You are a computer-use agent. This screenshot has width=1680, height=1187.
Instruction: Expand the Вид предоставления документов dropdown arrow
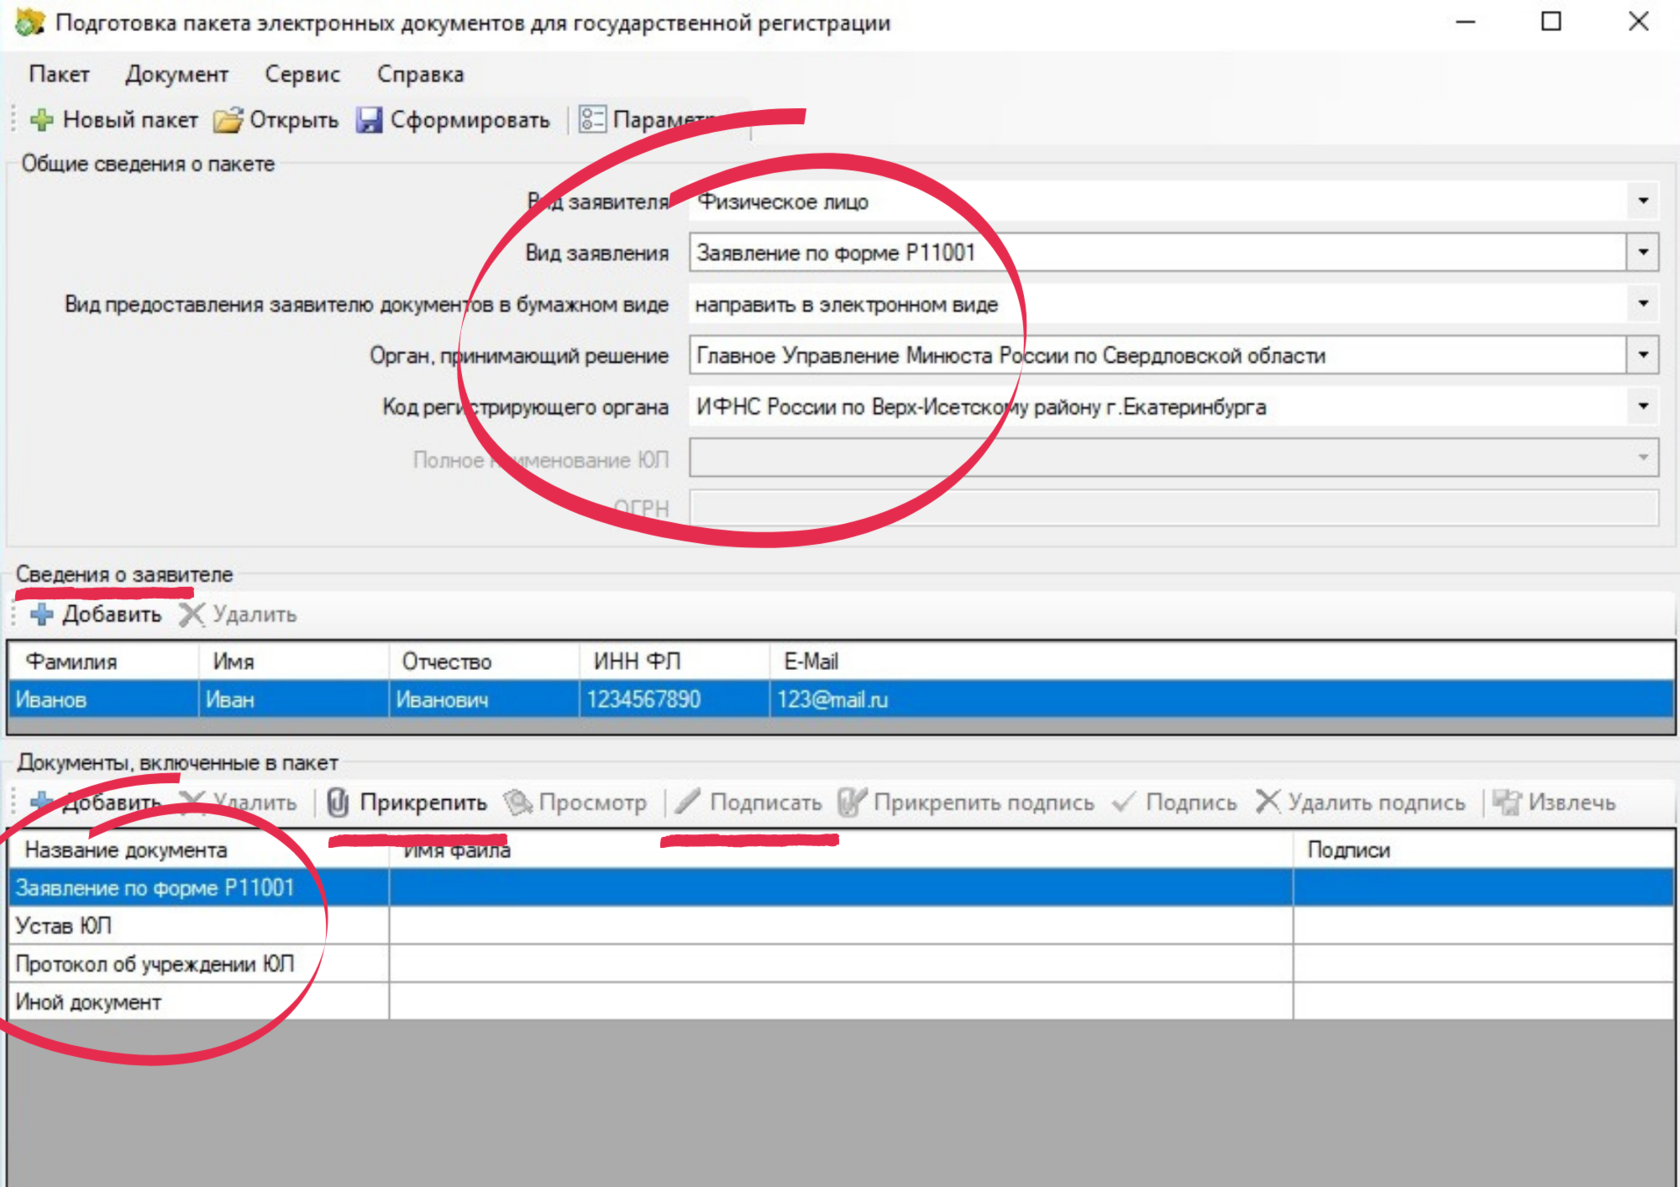click(1643, 303)
